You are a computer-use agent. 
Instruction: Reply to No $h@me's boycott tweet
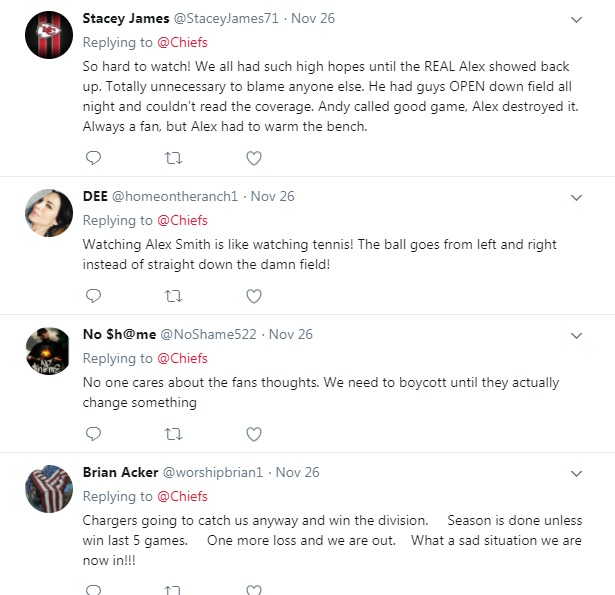(x=93, y=434)
